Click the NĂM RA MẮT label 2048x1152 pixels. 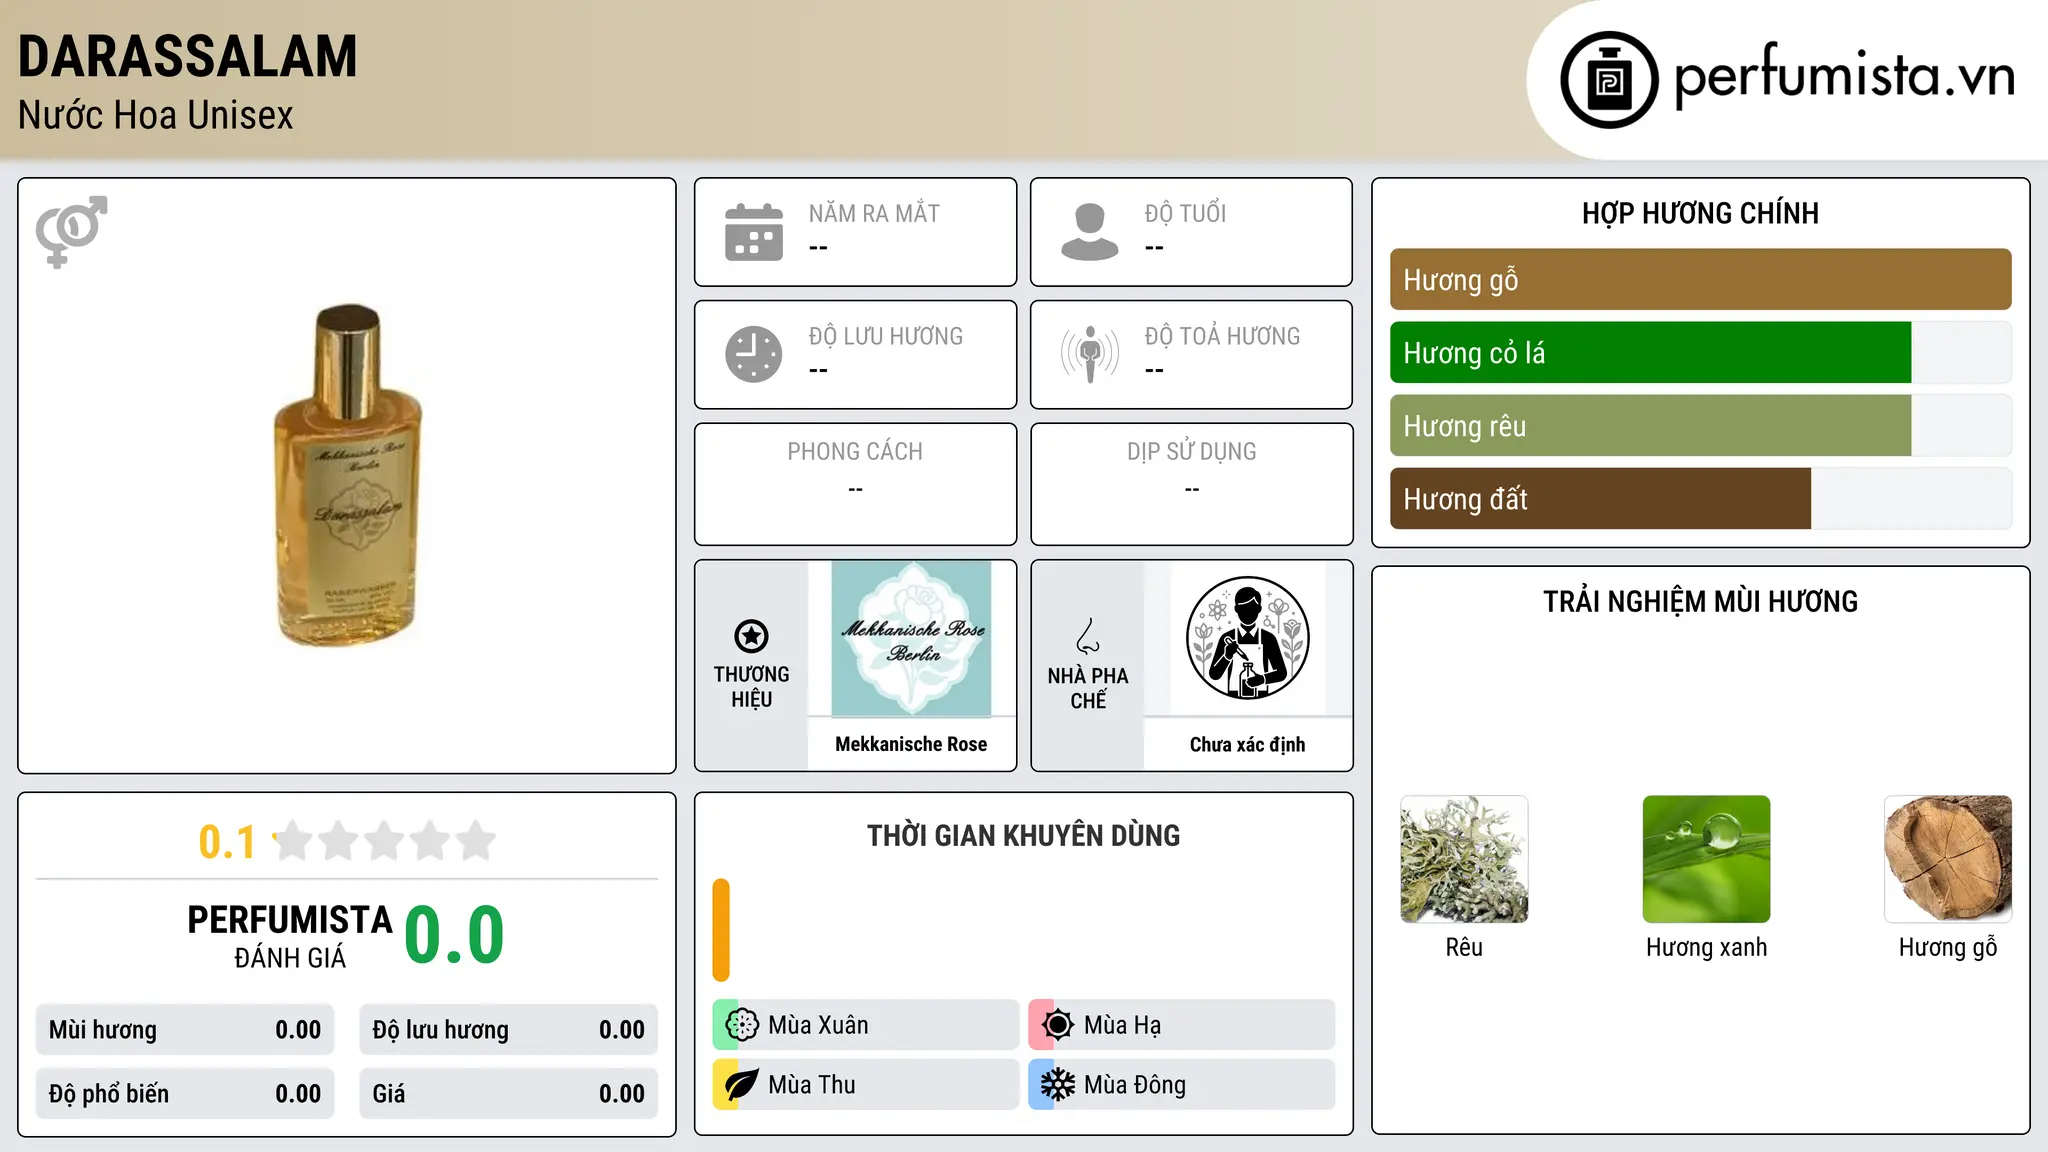point(874,213)
